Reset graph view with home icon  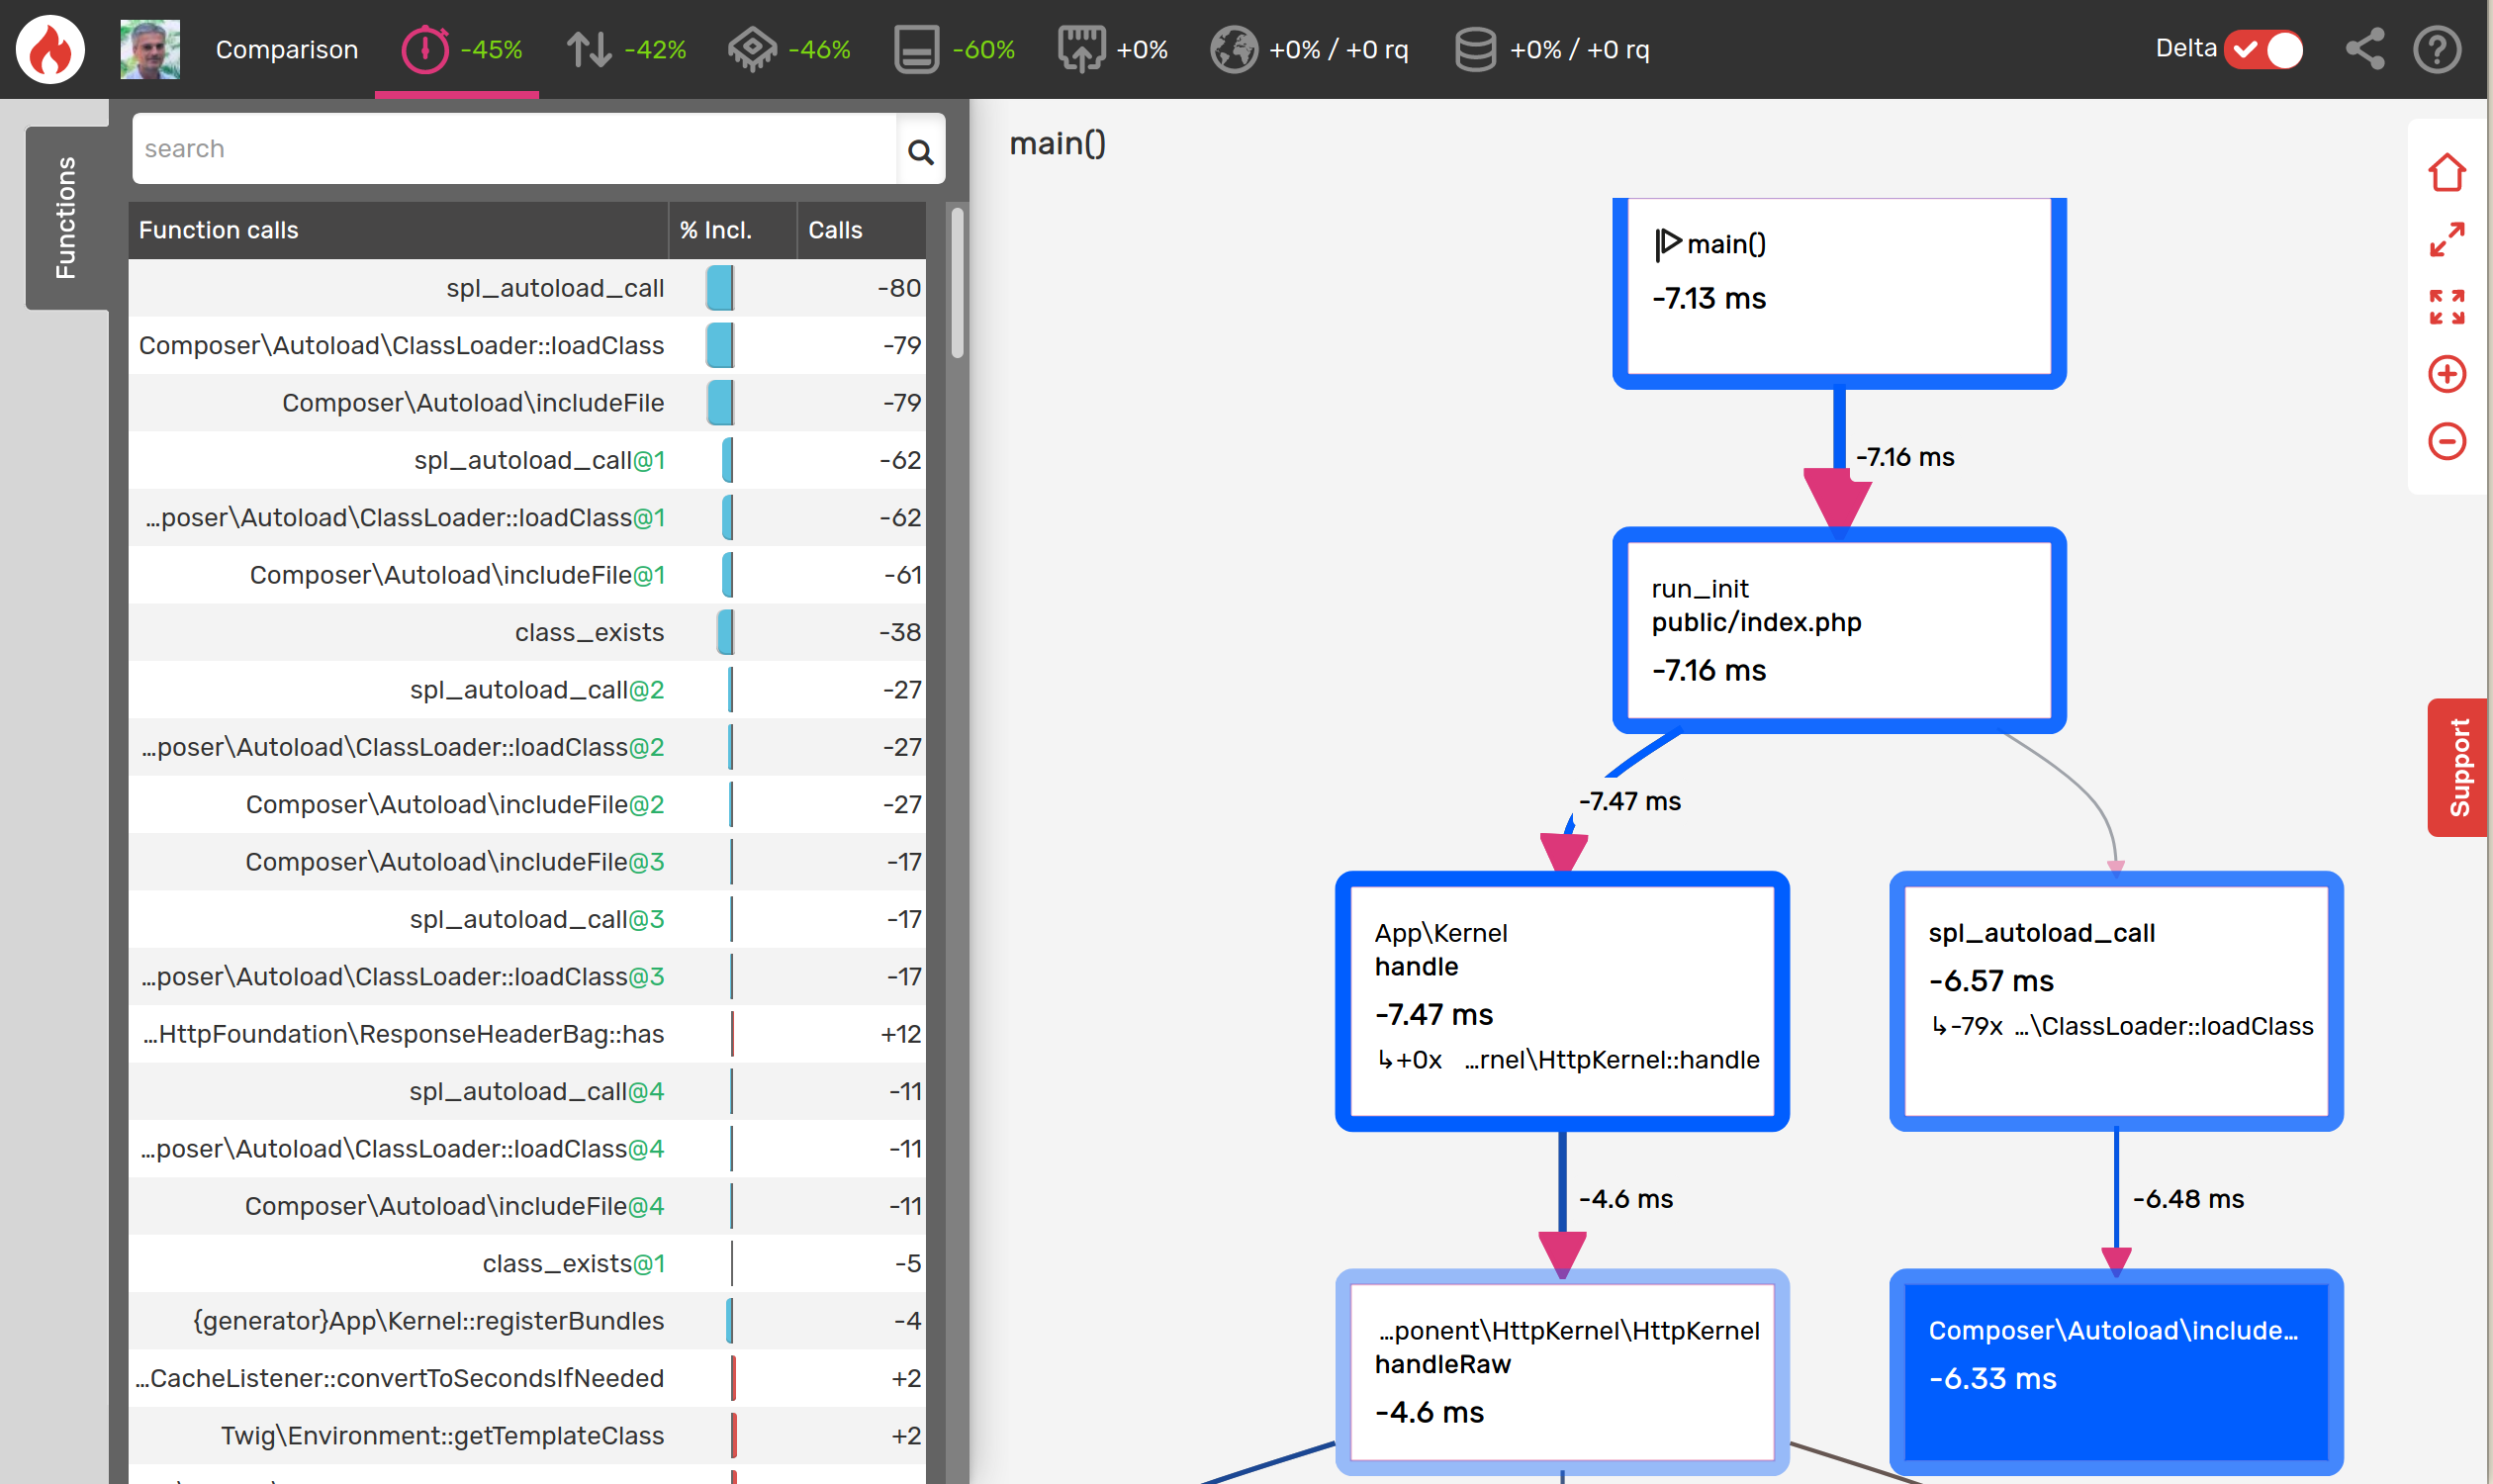point(2446,172)
